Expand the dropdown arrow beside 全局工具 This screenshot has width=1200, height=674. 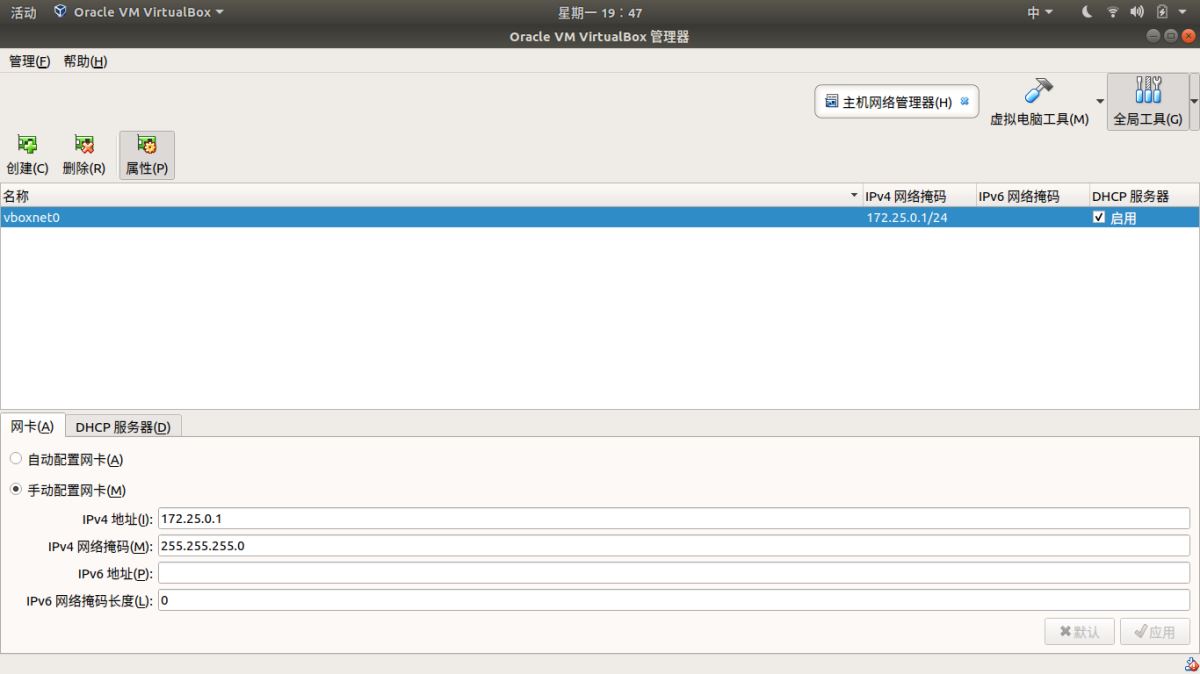coord(1194,101)
